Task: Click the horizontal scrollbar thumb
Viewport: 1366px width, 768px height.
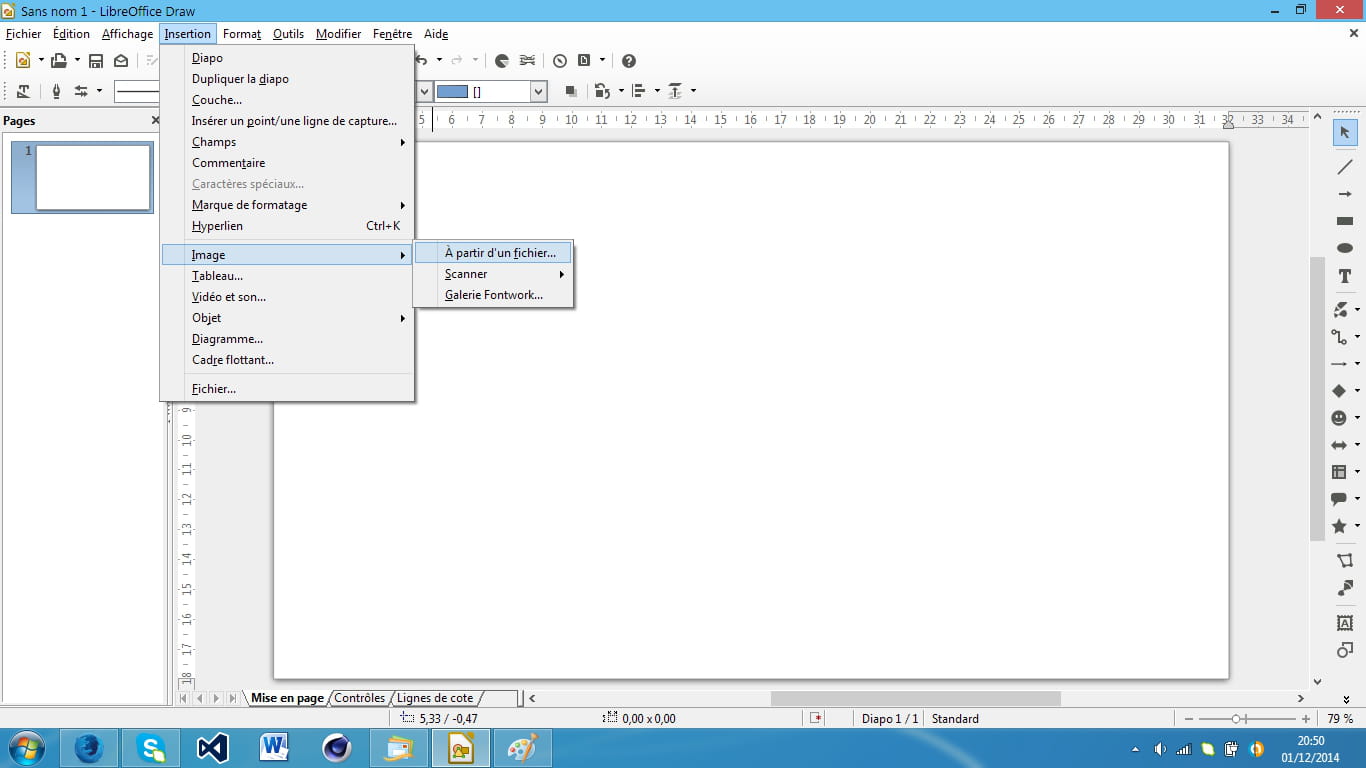Action: pyautogui.click(x=915, y=698)
